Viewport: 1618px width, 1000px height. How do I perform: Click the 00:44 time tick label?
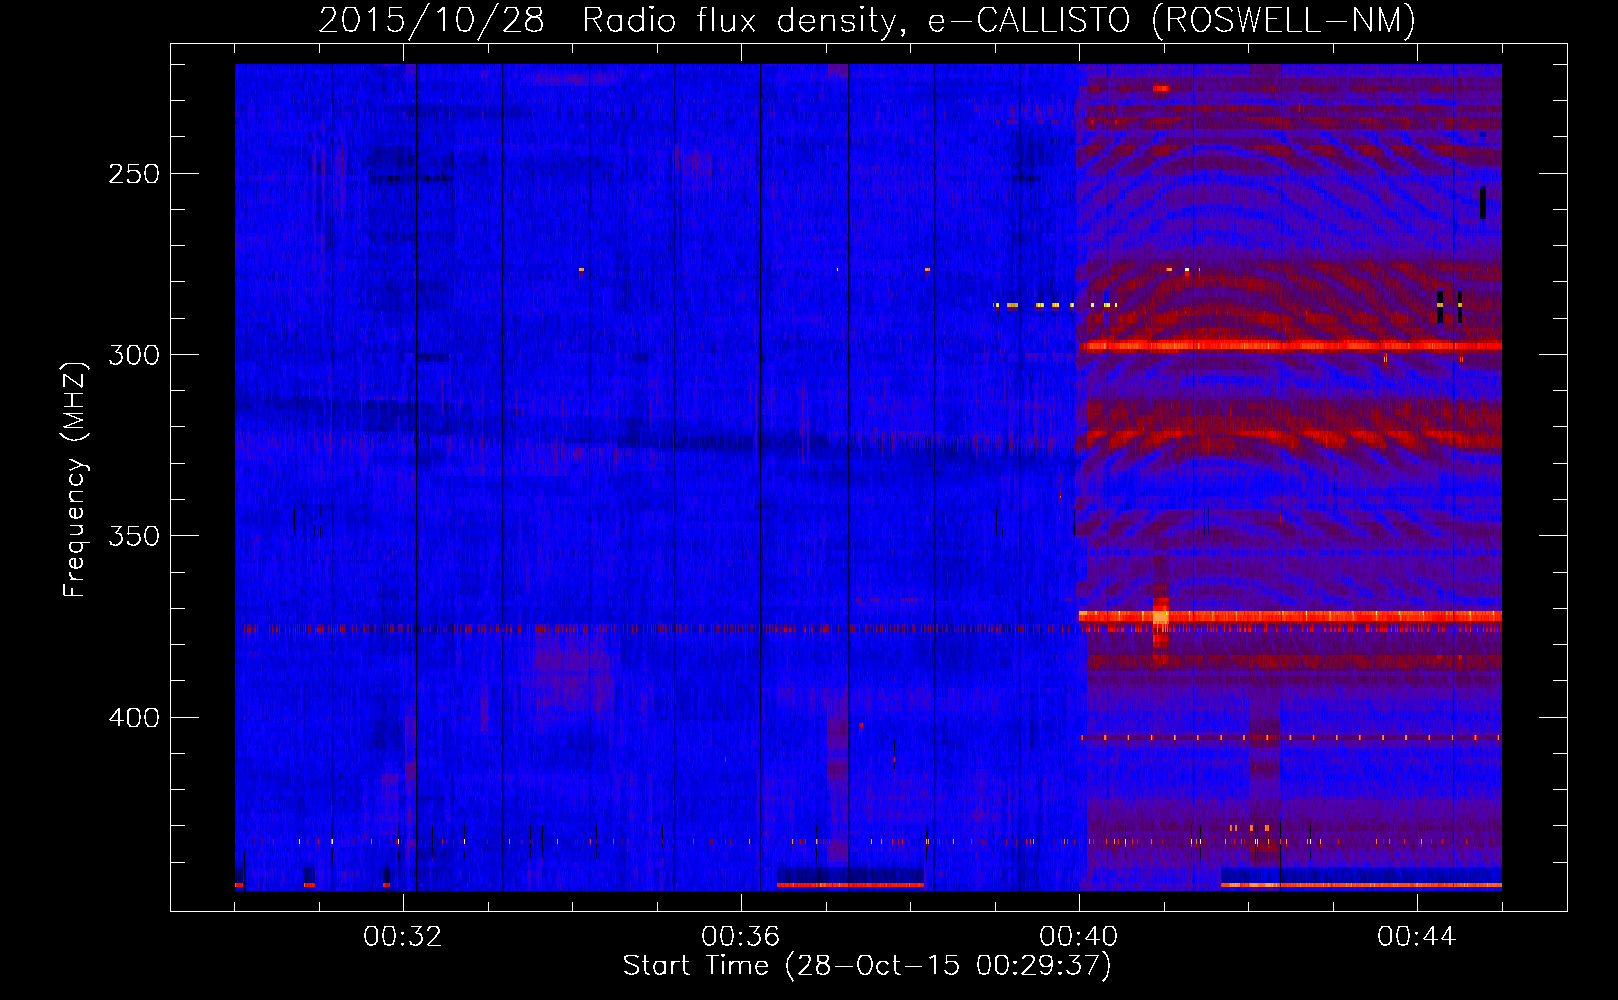(x=1417, y=937)
